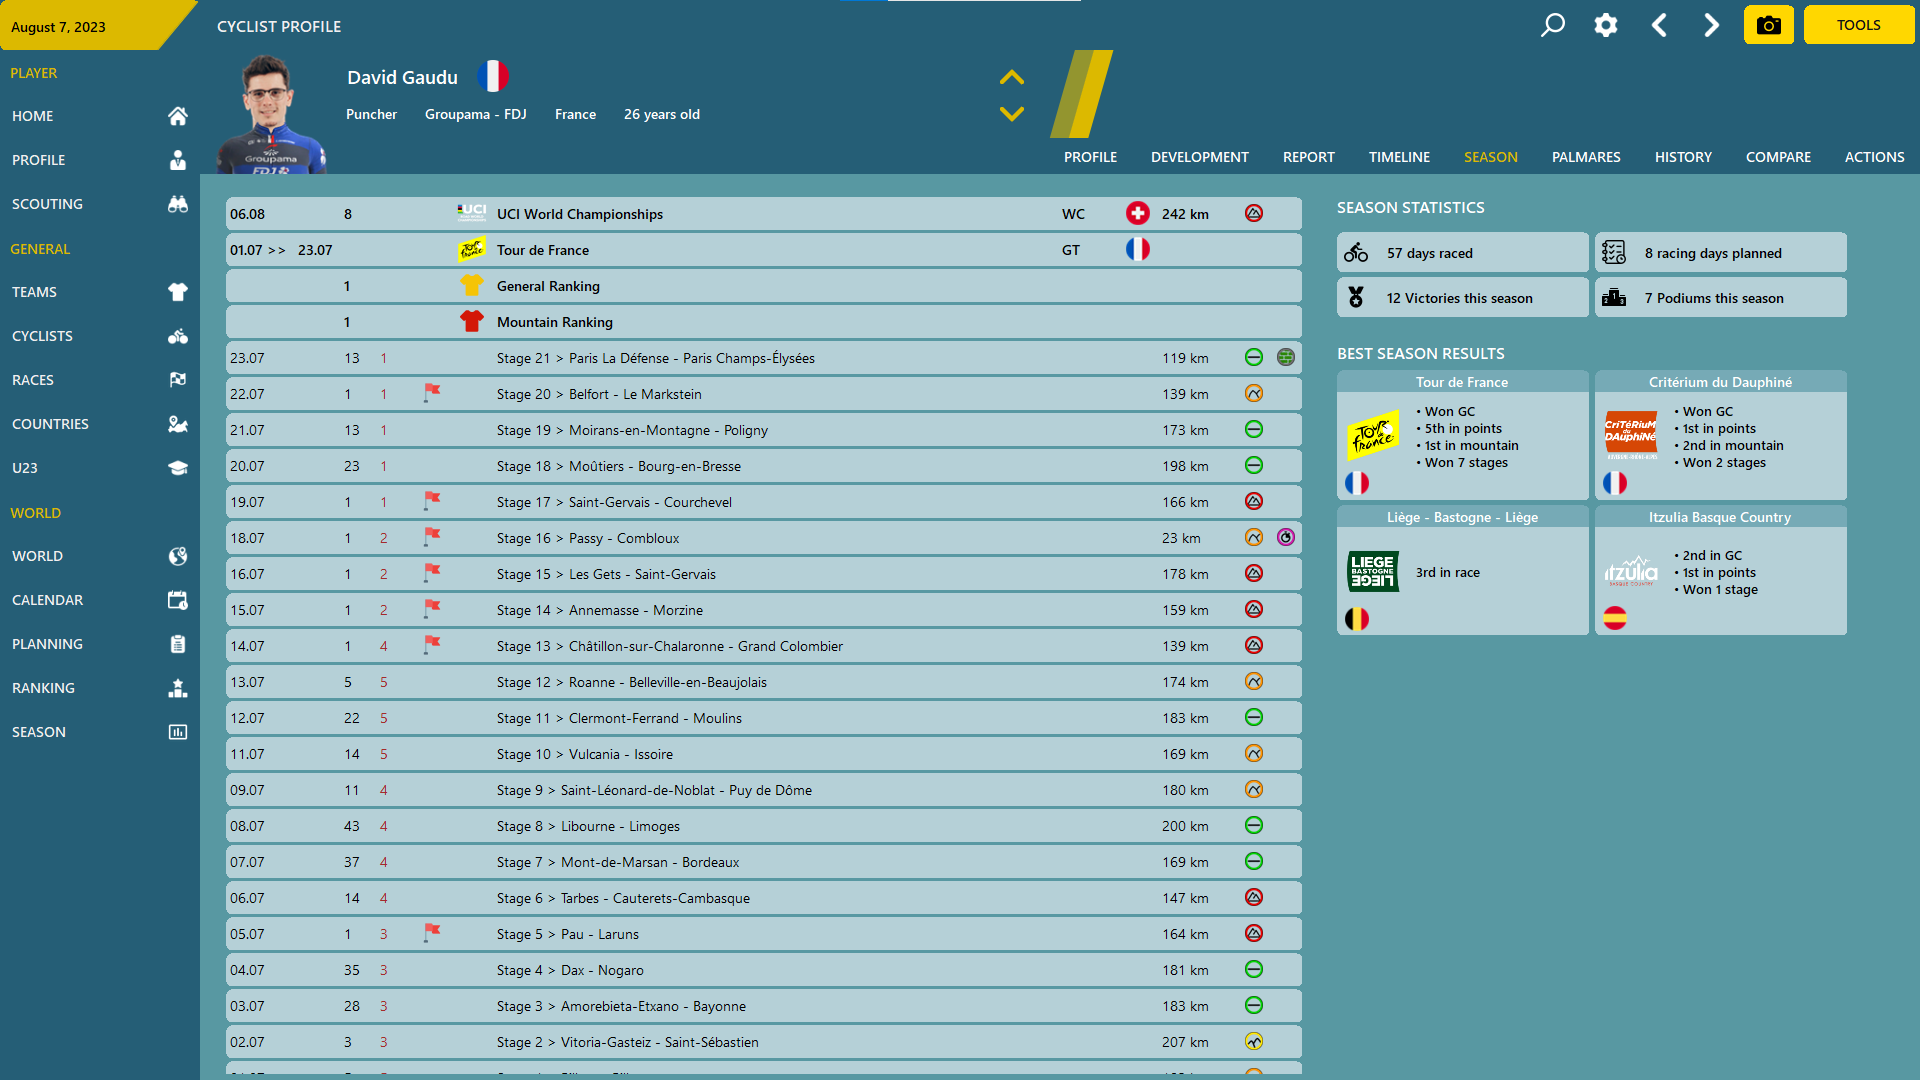Navigate back with the left arrow
This screenshot has width=1920, height=1080.
pos(1659,25)
